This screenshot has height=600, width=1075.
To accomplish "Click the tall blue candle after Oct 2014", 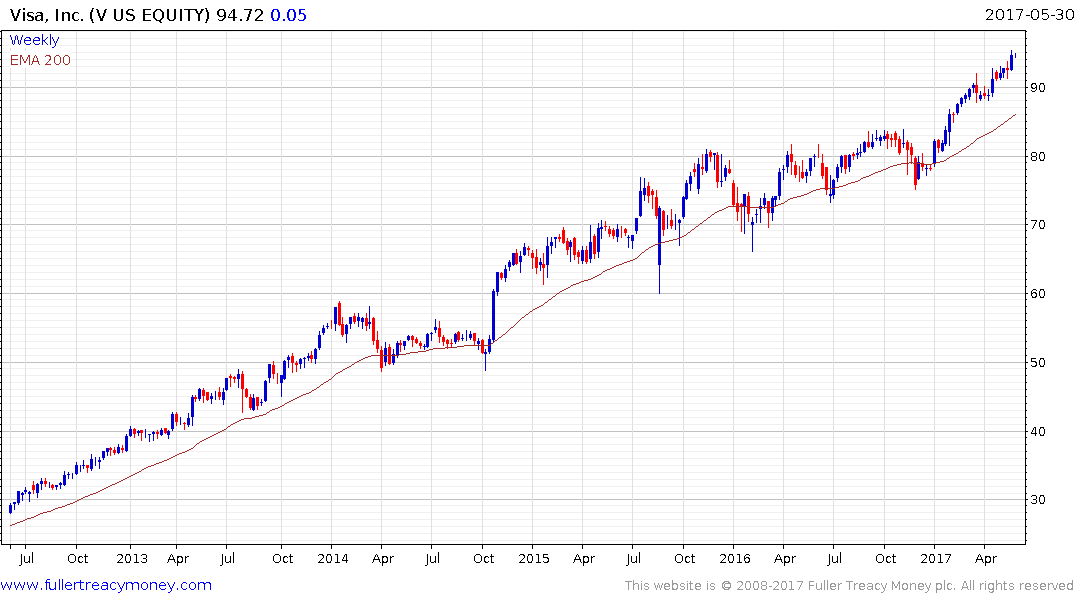I will pyautogui.click(x=493, y=315).
